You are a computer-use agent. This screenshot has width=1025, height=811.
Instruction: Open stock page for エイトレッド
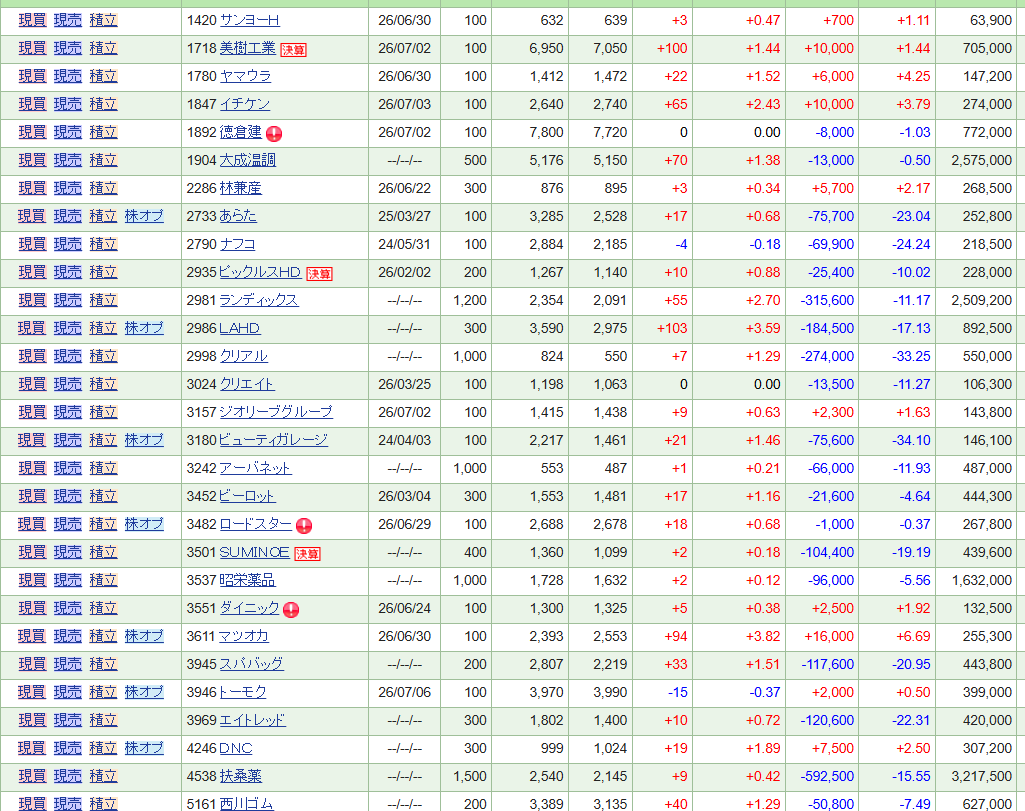(x=252, y=721)
